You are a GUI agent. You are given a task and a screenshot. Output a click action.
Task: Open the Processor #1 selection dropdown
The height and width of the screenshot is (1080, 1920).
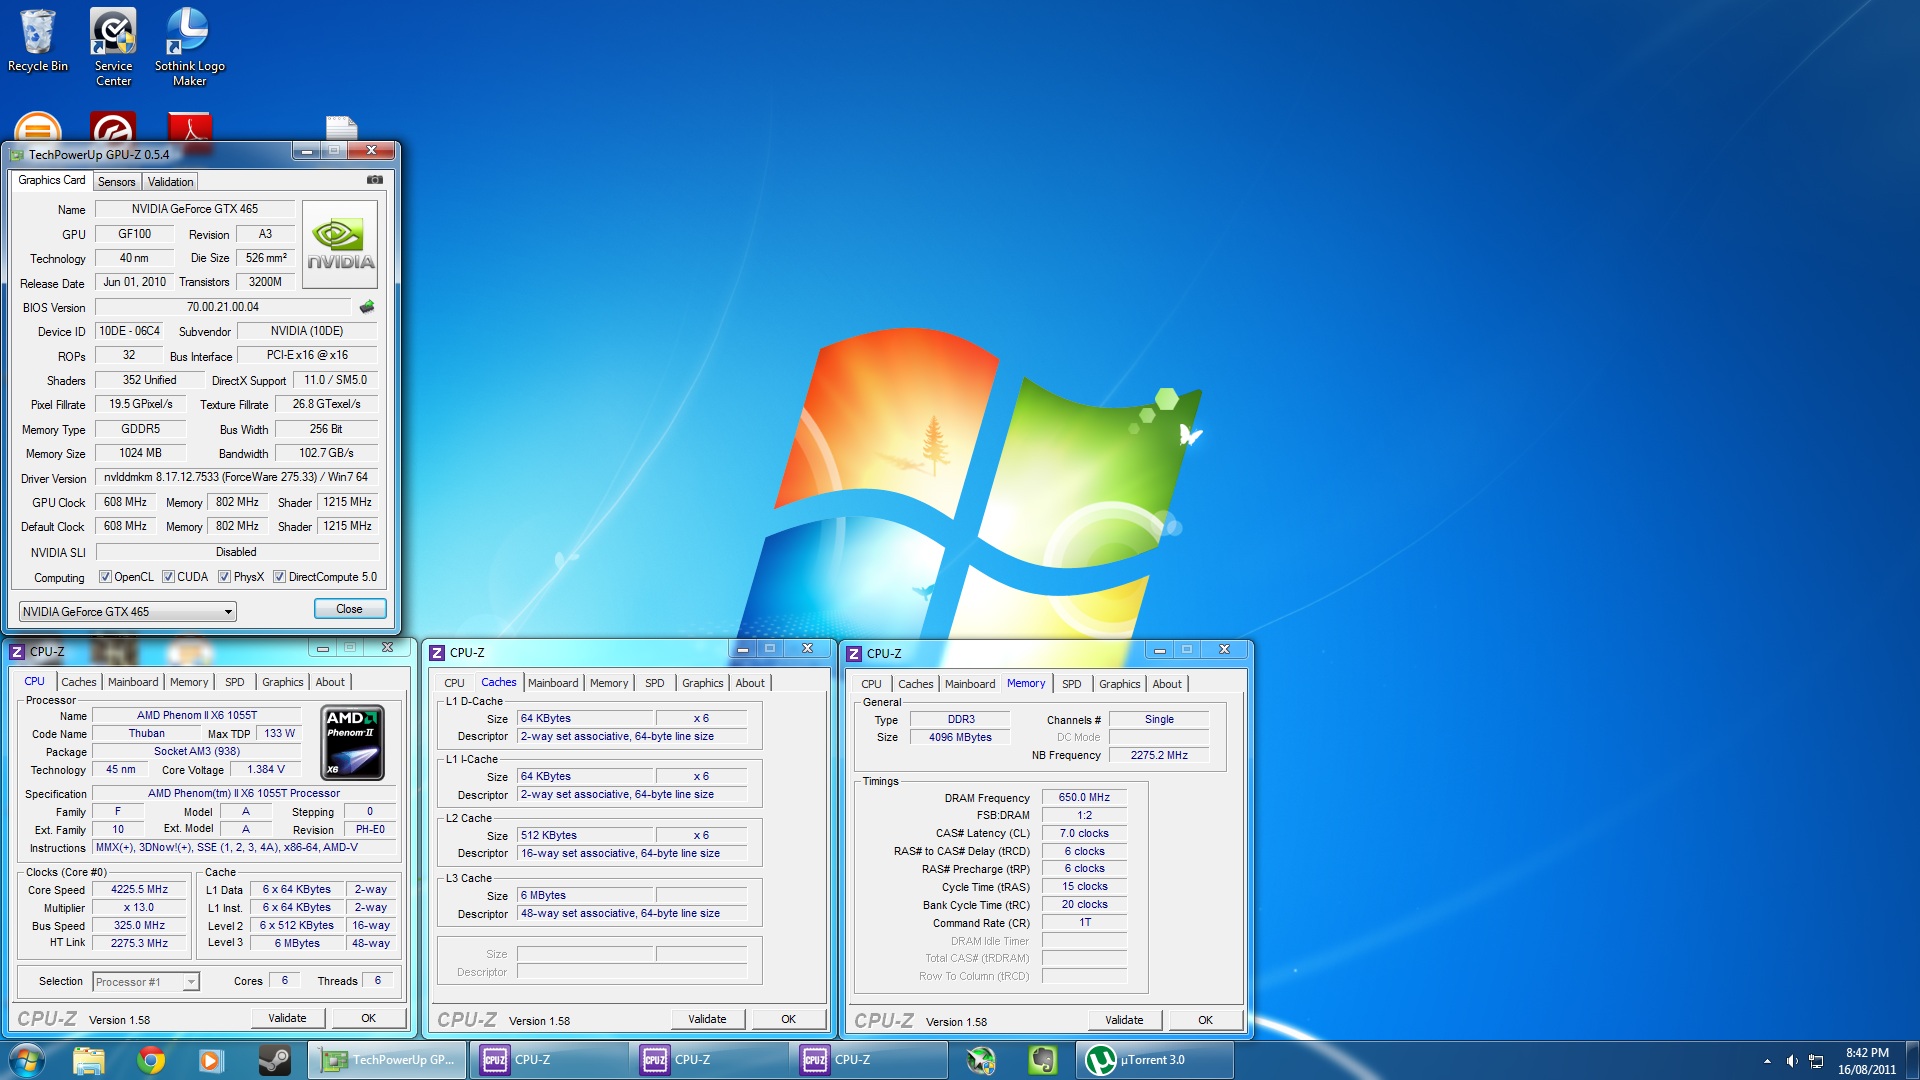146,982
